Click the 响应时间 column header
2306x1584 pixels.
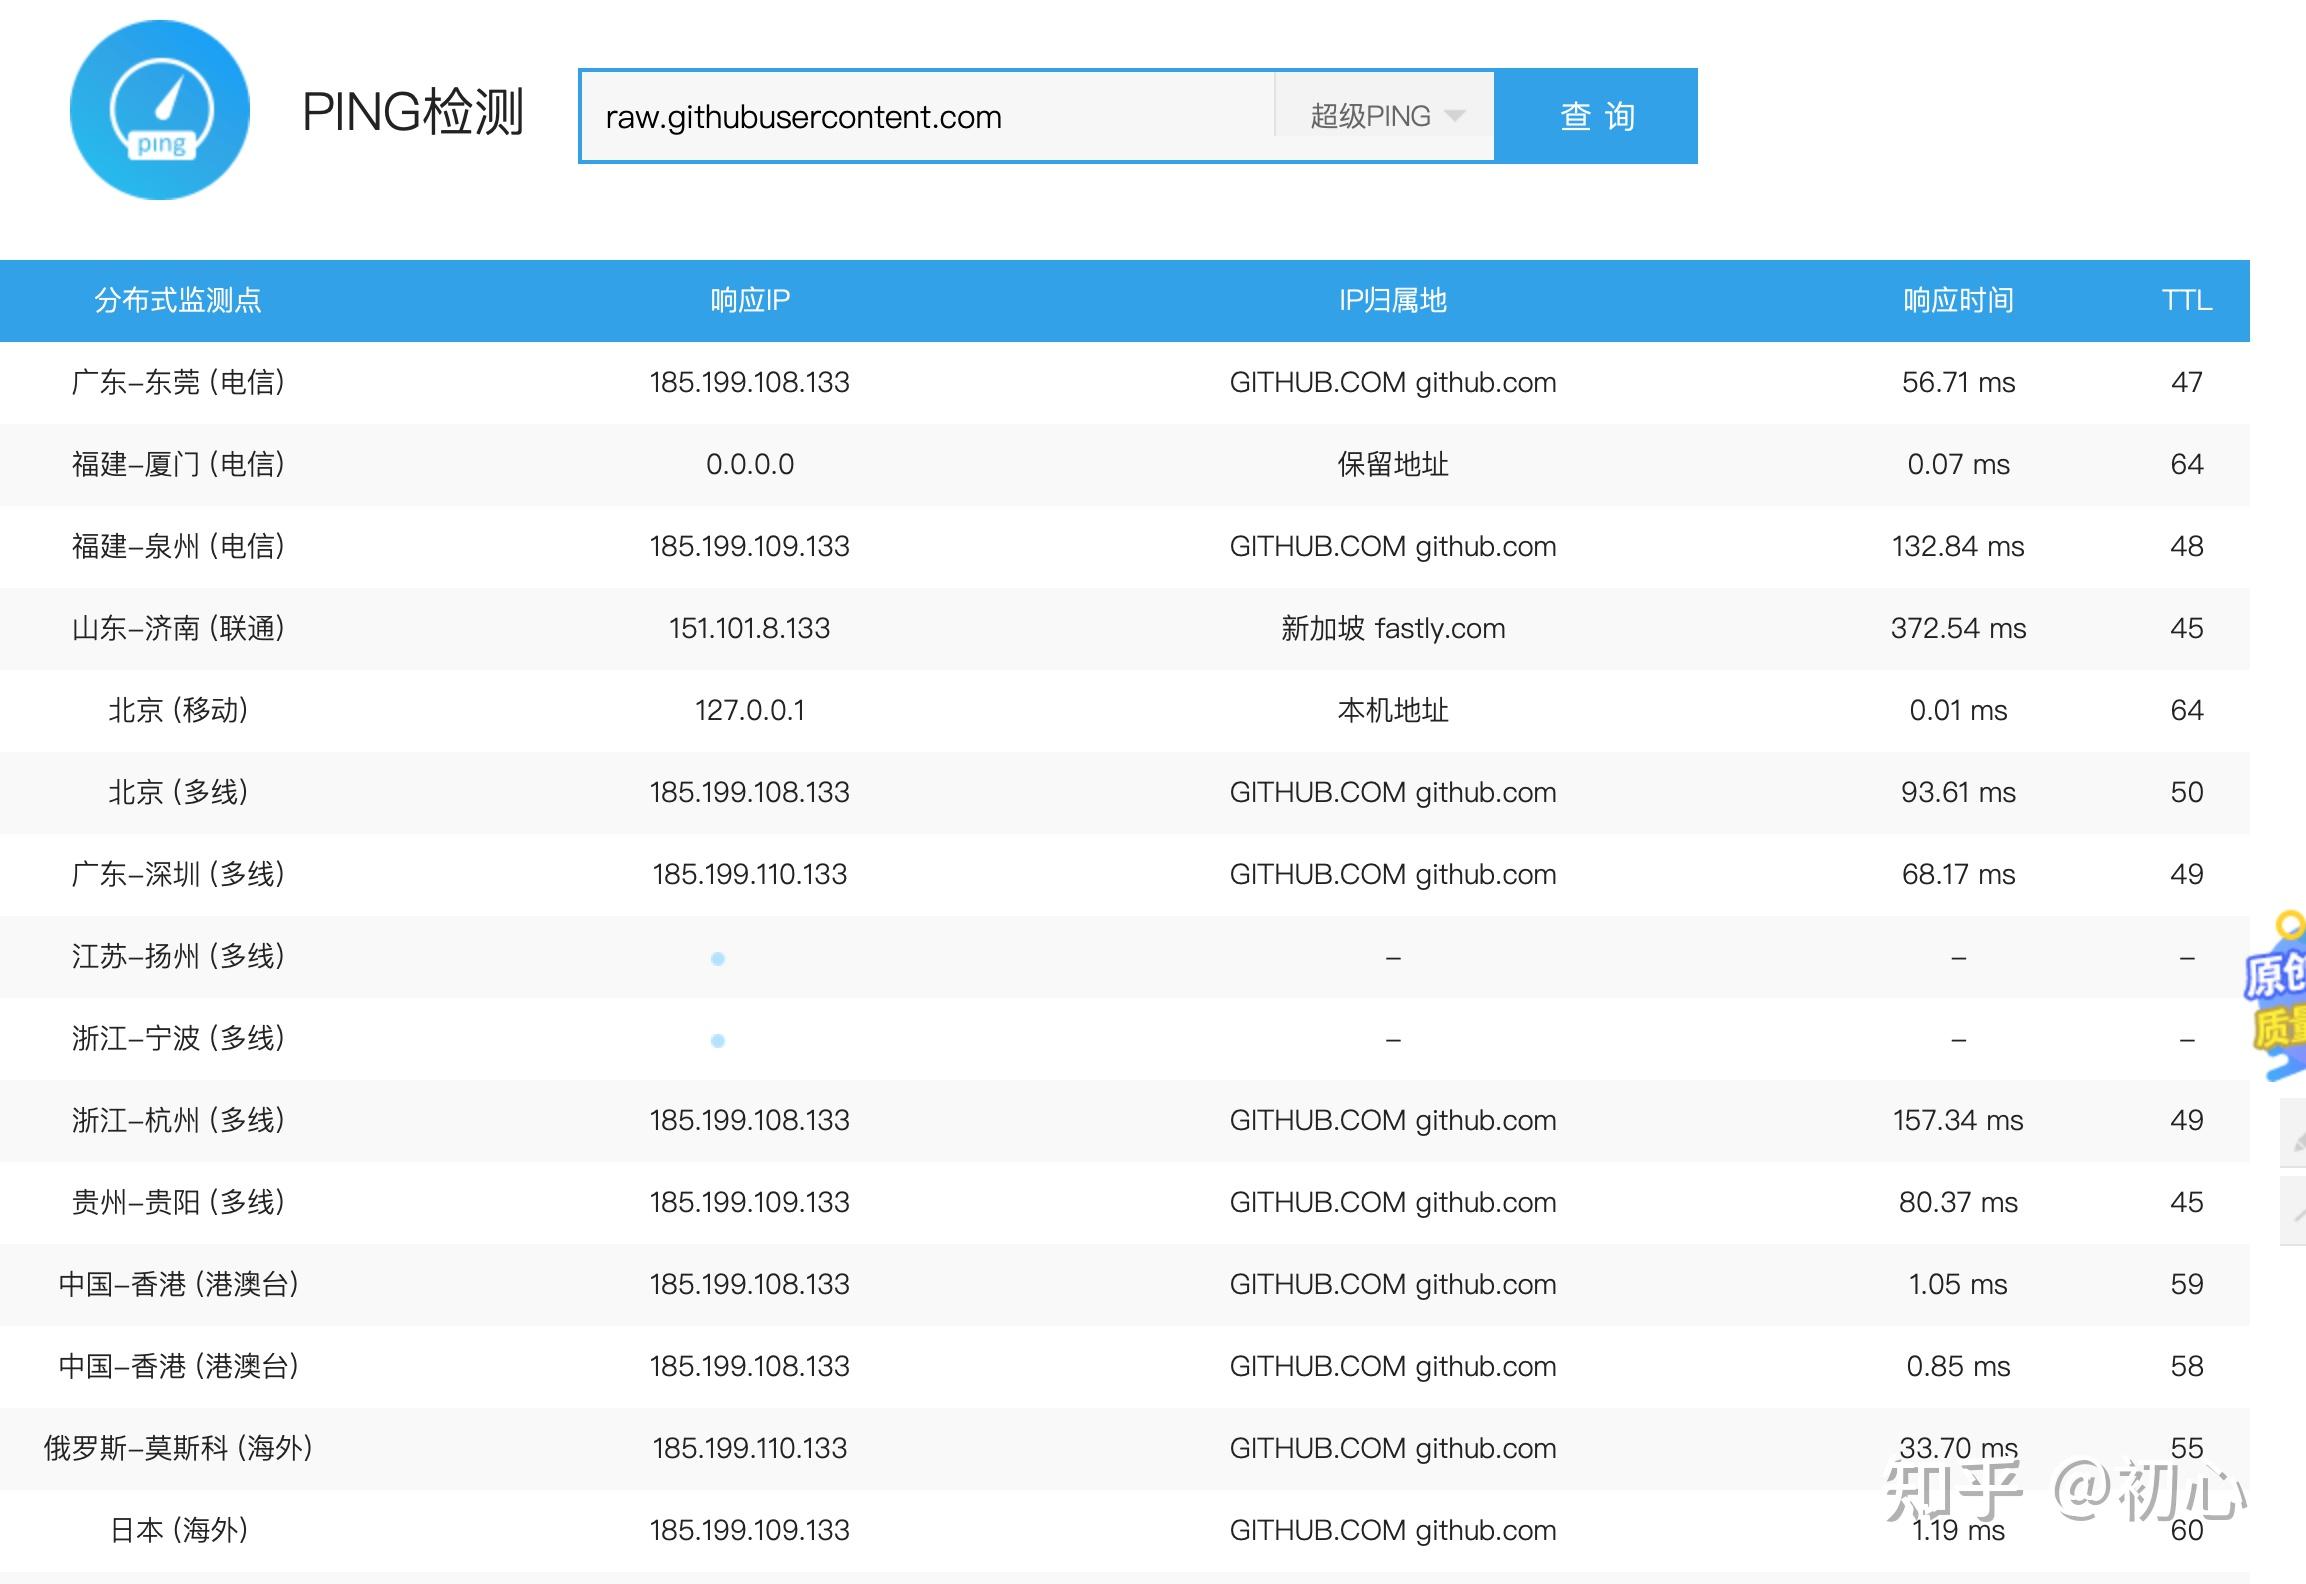pyautogui.click(x=1958, y=300)
